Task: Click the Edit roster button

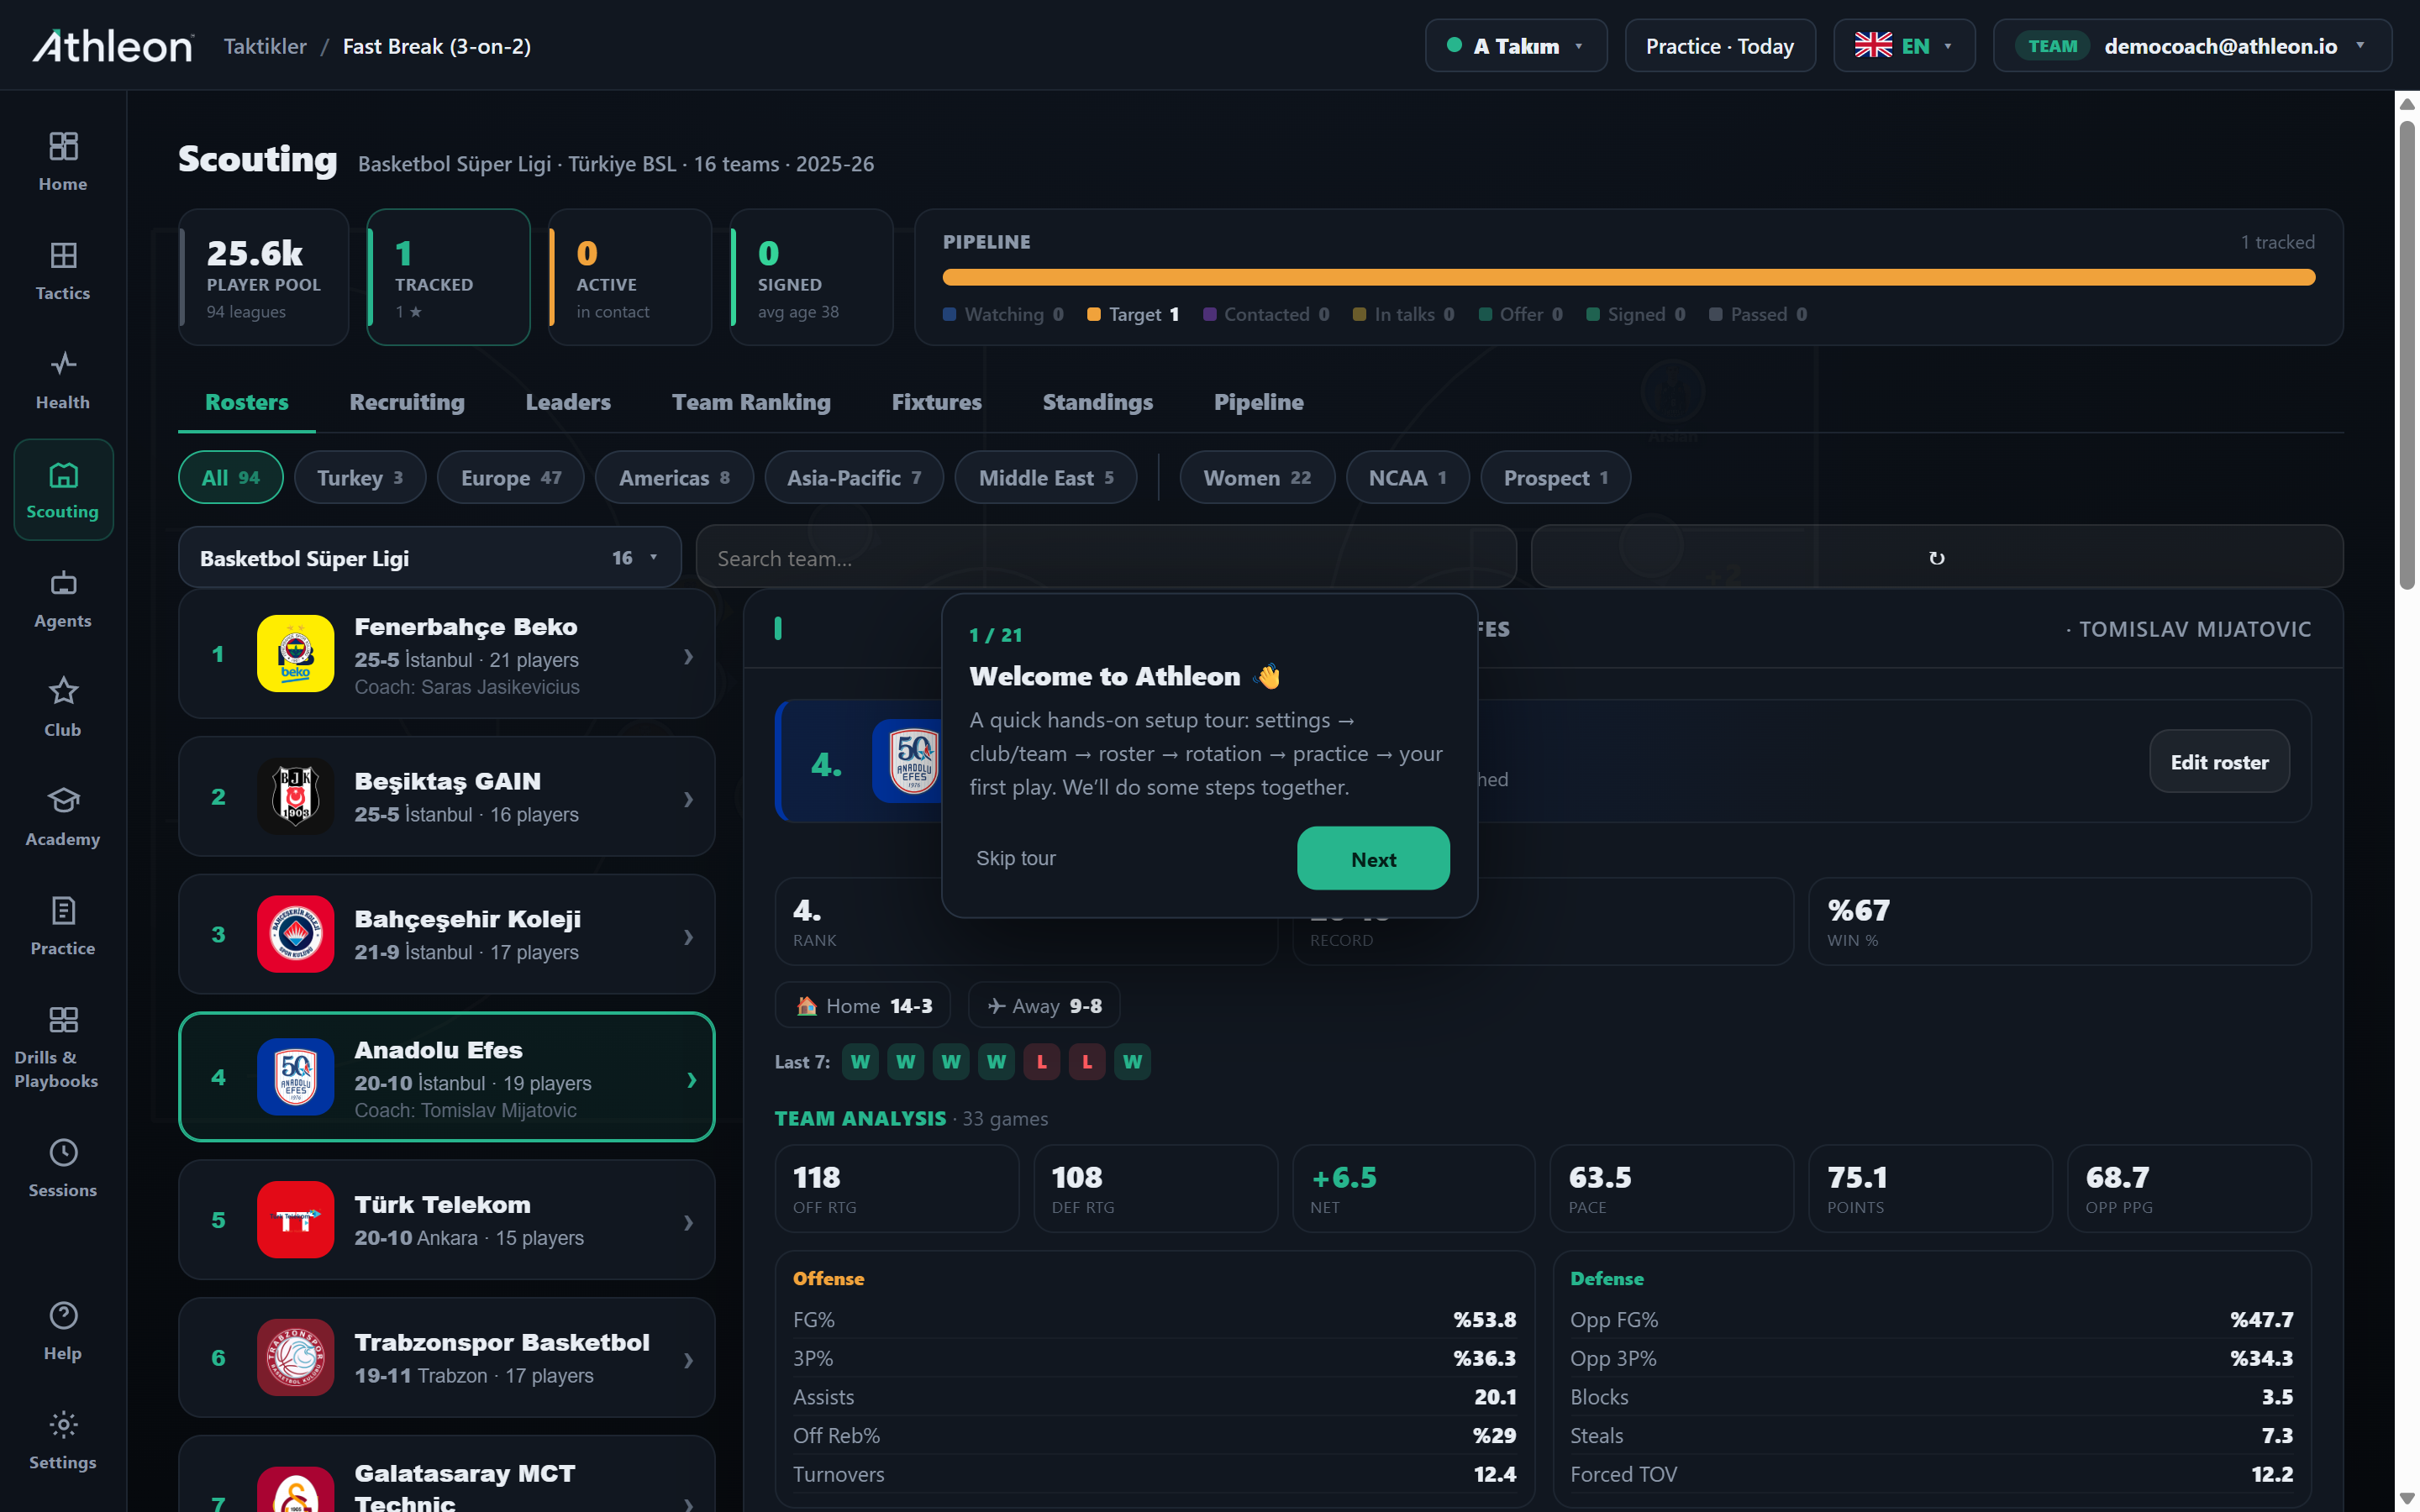Action: 2219,762
